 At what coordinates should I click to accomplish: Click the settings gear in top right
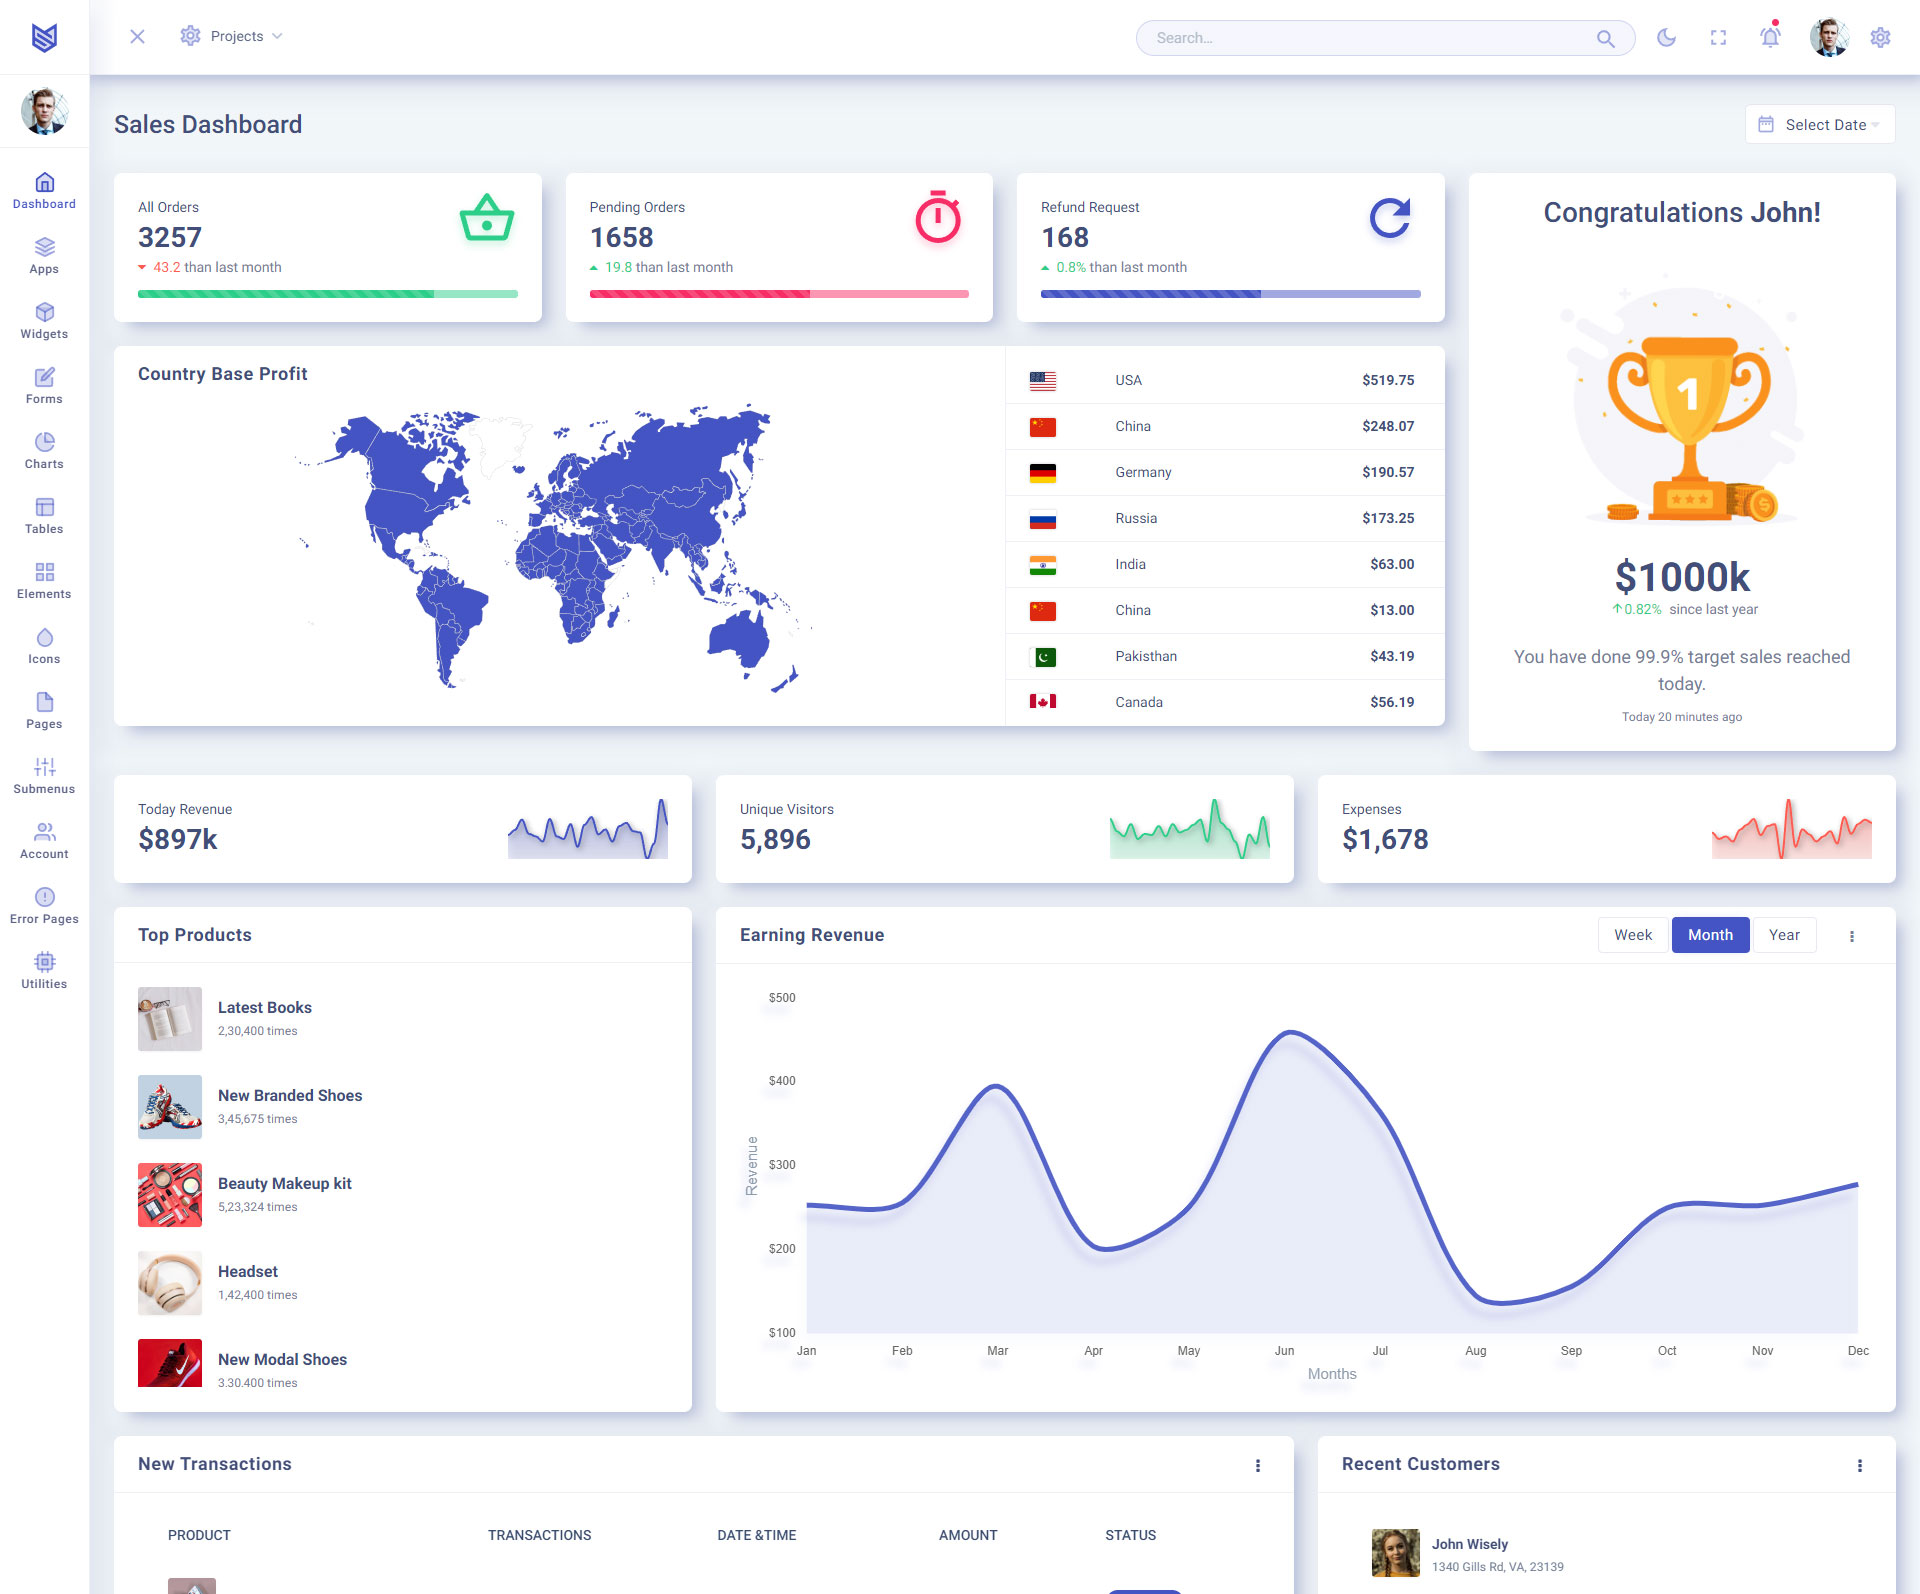1880,37
